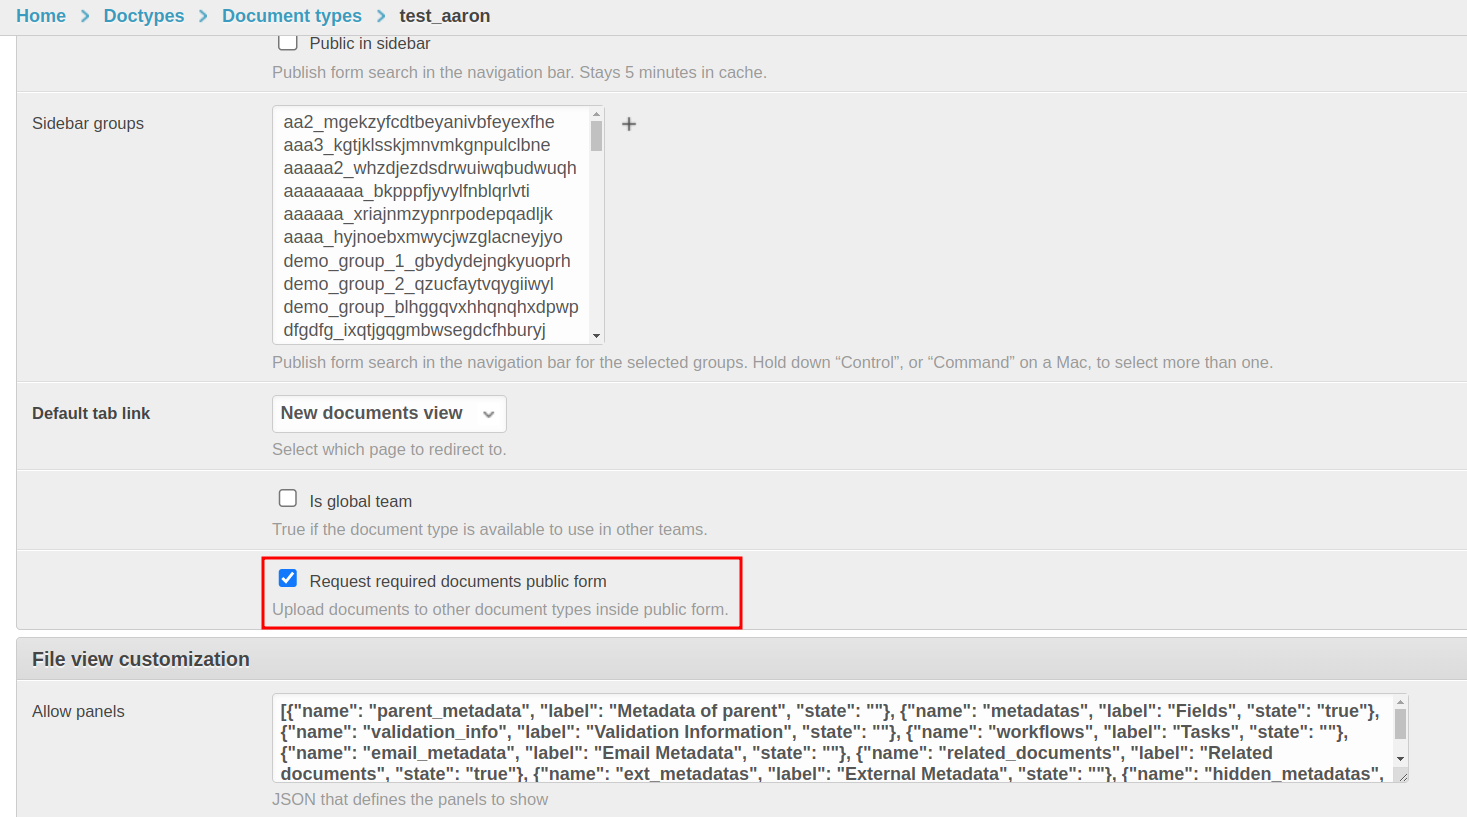
Task: Click scroll-up arrow in Allow panels textarea
Action: [1400, 703]
